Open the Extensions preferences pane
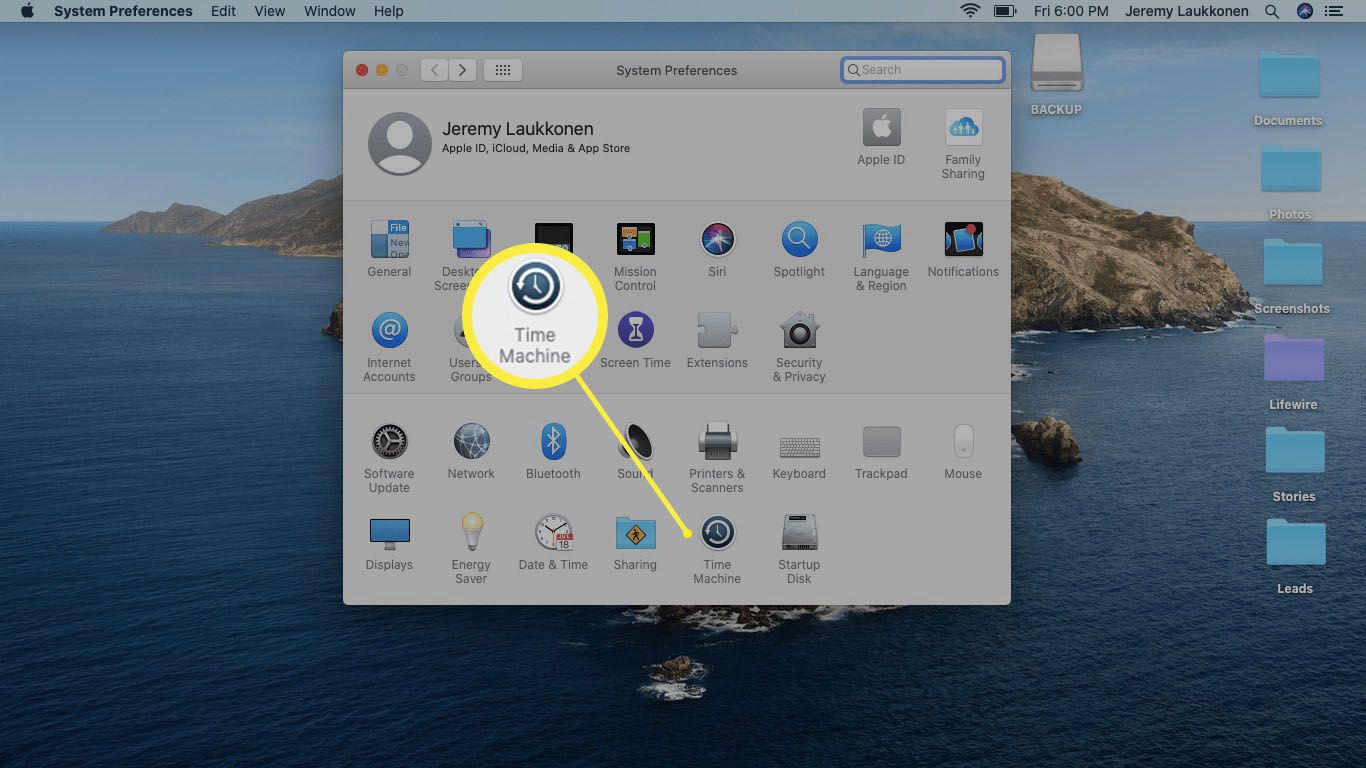Viewport: 1366px width, 768px height. [x=717, y=329]
